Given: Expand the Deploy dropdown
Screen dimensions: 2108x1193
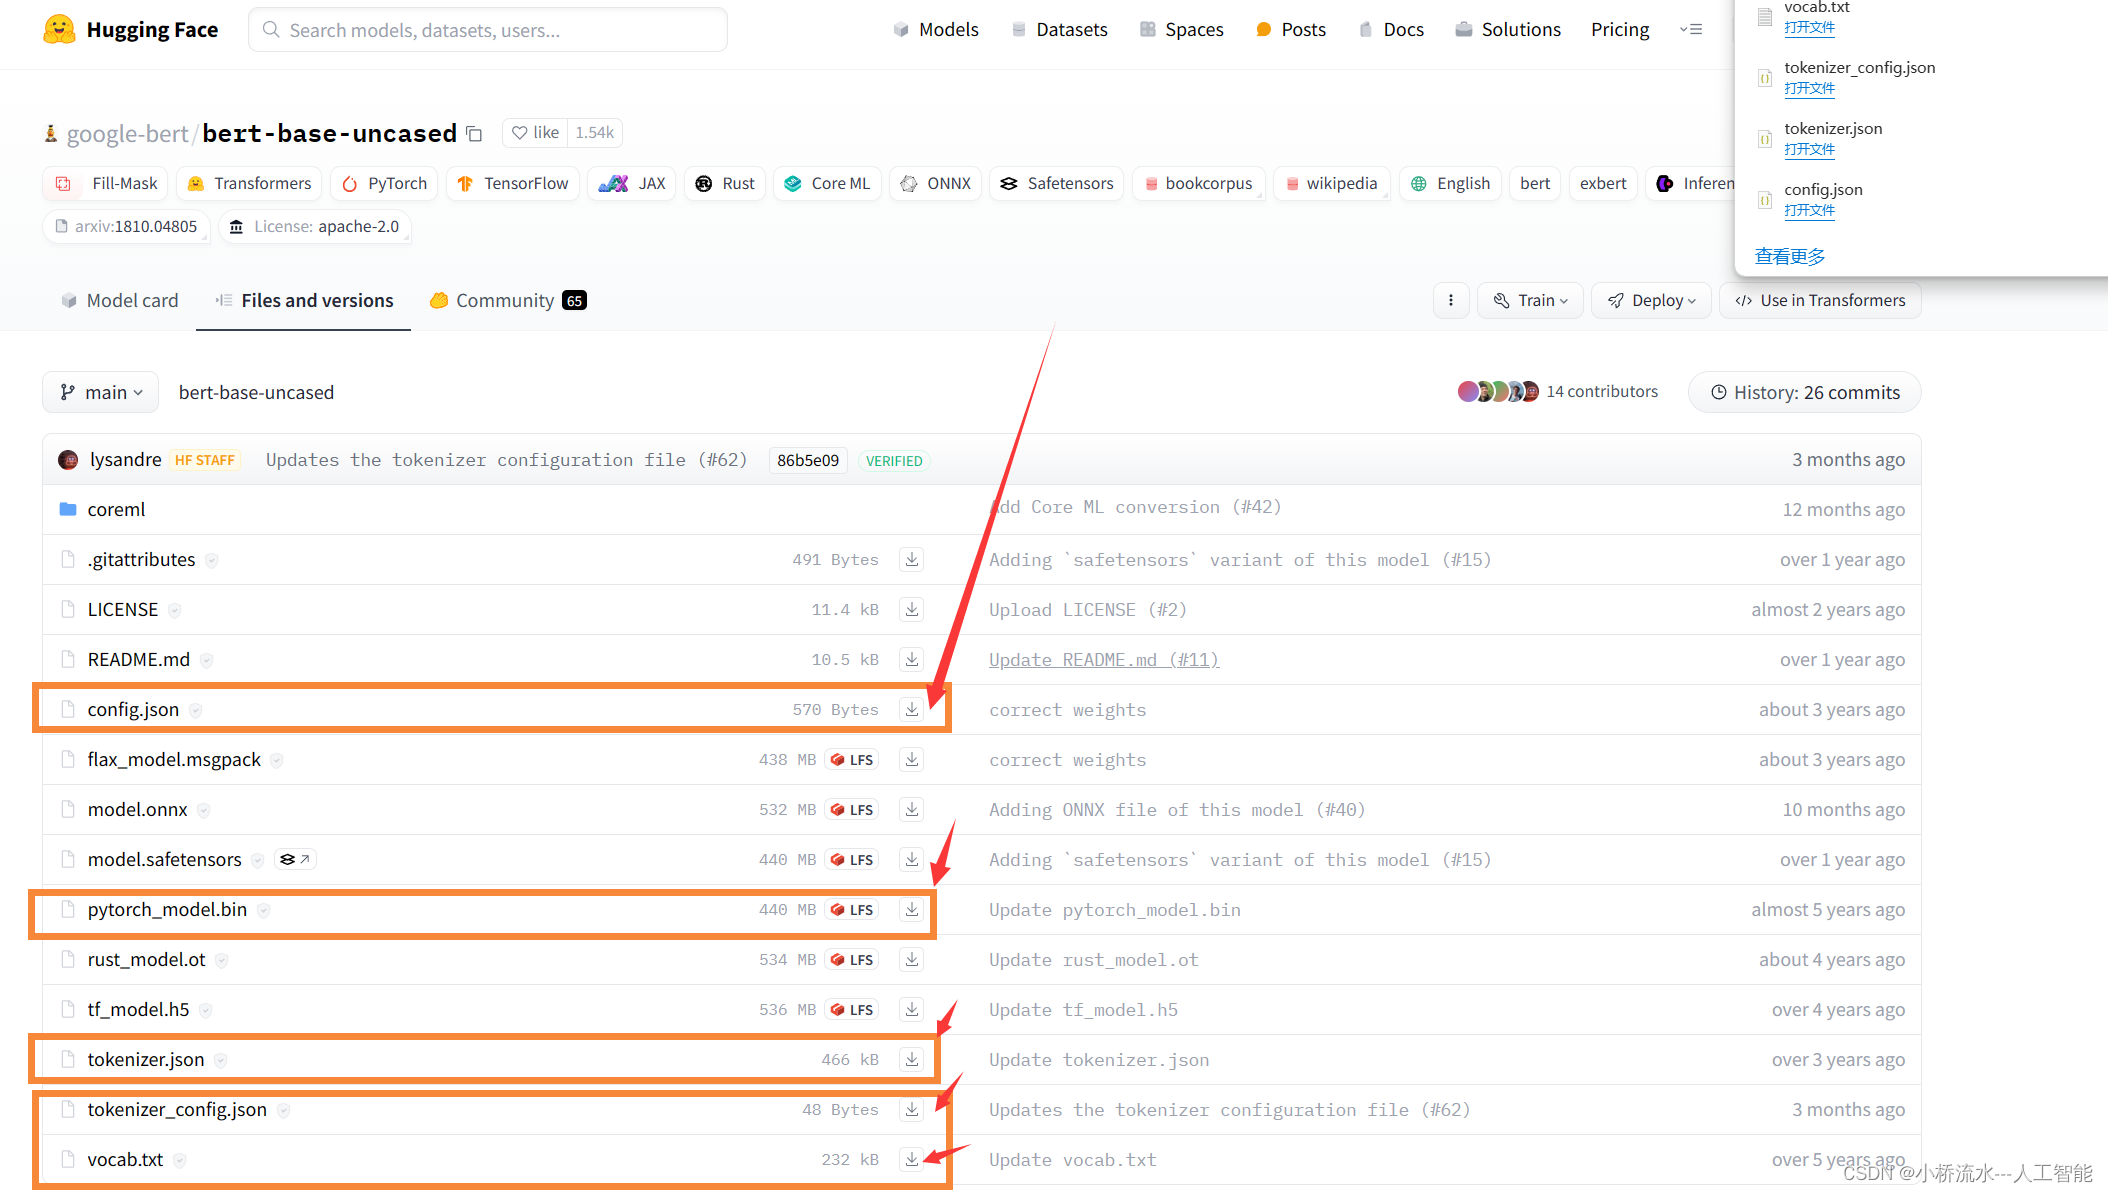Looking at the screenshot, I should [x=1650, y=300].
